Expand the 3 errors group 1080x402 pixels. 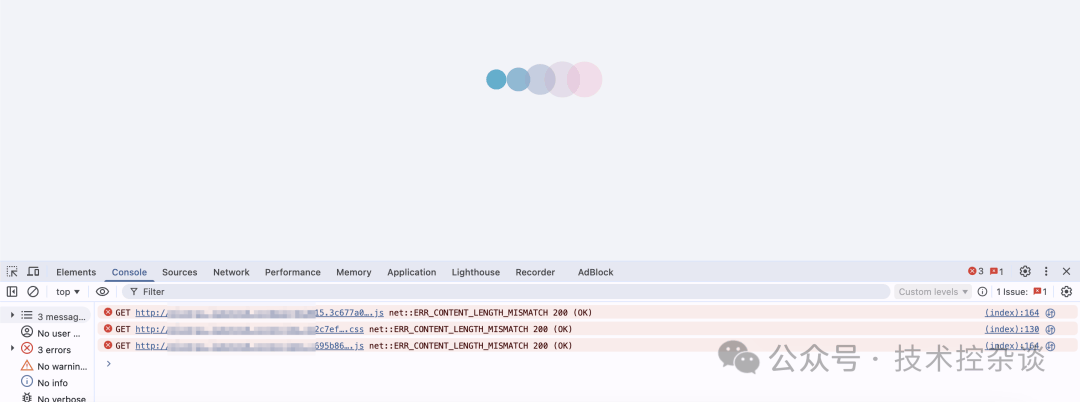[13, 349]
